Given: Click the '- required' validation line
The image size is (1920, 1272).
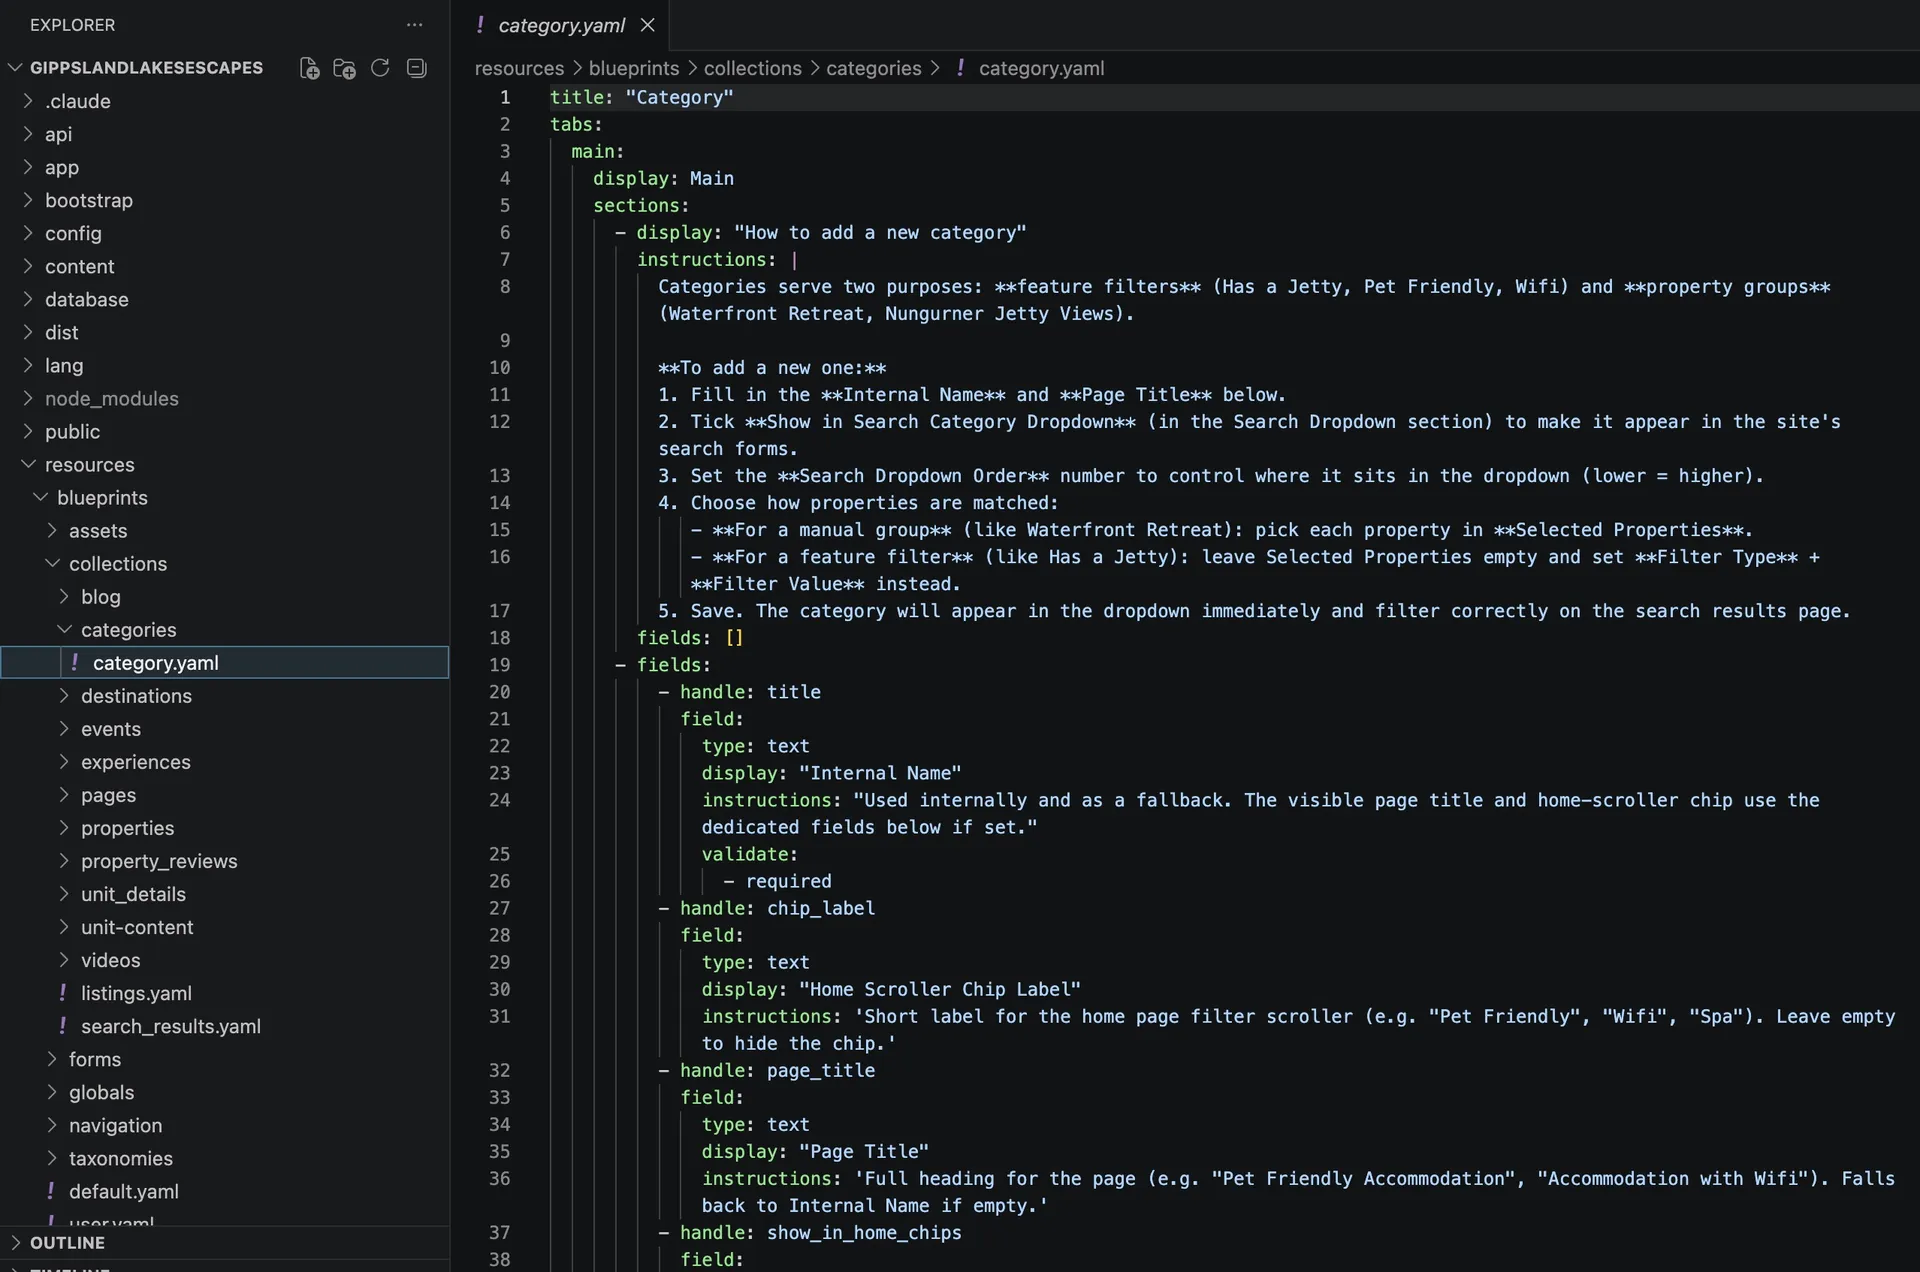Looking at the screenshot, I should [778, 881].
